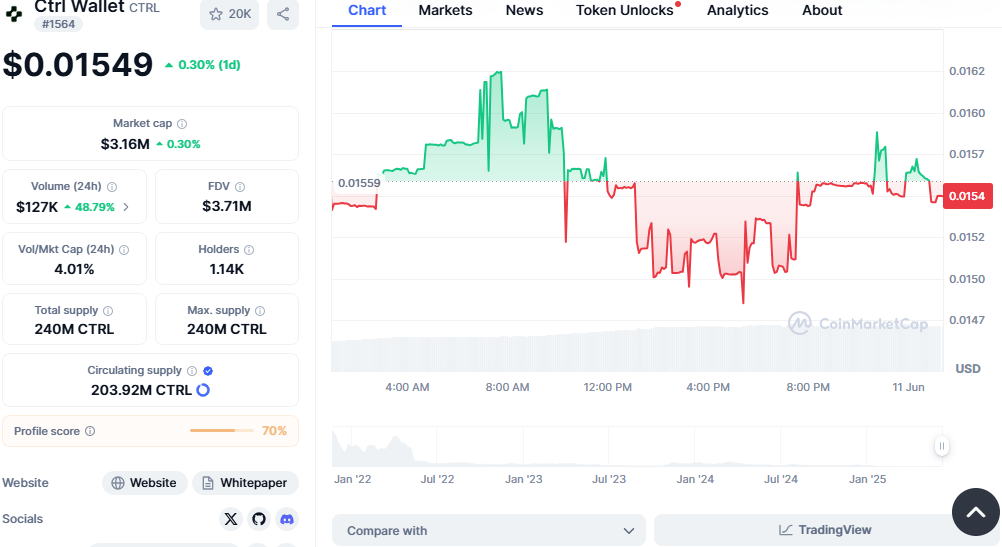The image size is (1002, 547).
Task: Open the Website link button
Action: (144, 483)
